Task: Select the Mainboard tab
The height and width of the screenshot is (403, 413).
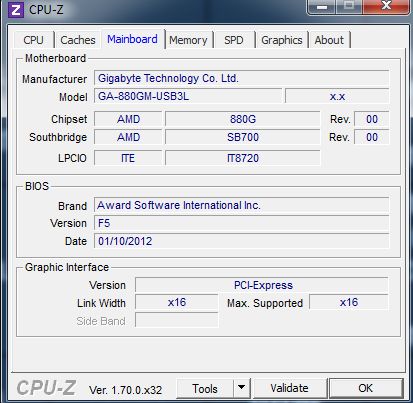Action: coord(132,39)
